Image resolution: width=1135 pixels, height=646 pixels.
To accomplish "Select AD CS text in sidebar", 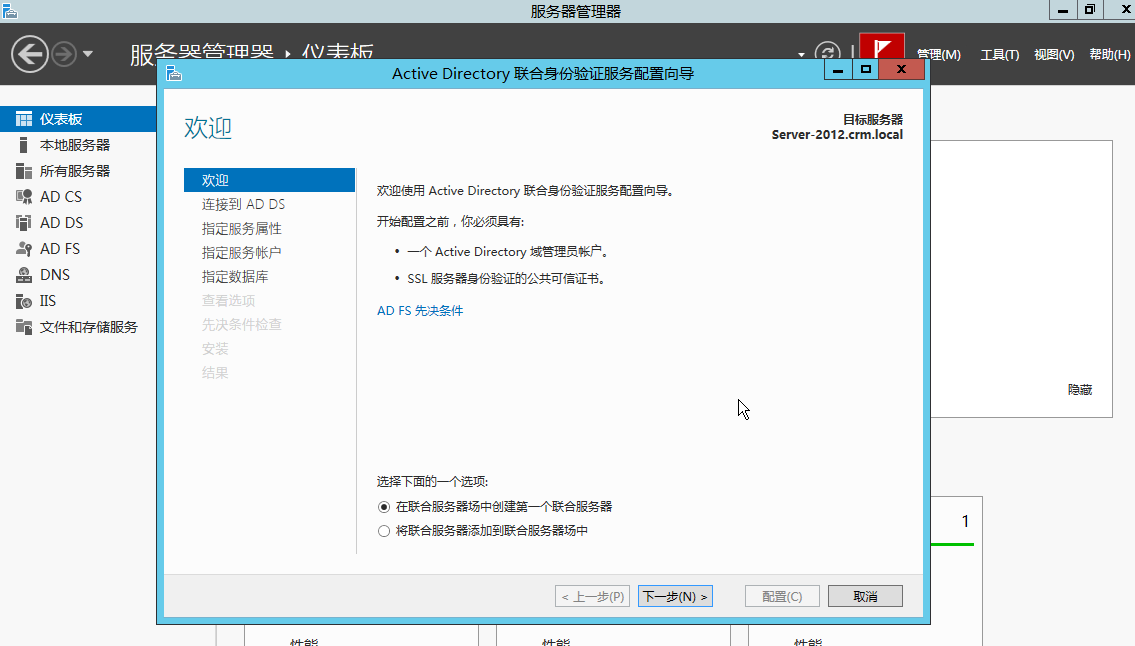I will pos(61,197).
